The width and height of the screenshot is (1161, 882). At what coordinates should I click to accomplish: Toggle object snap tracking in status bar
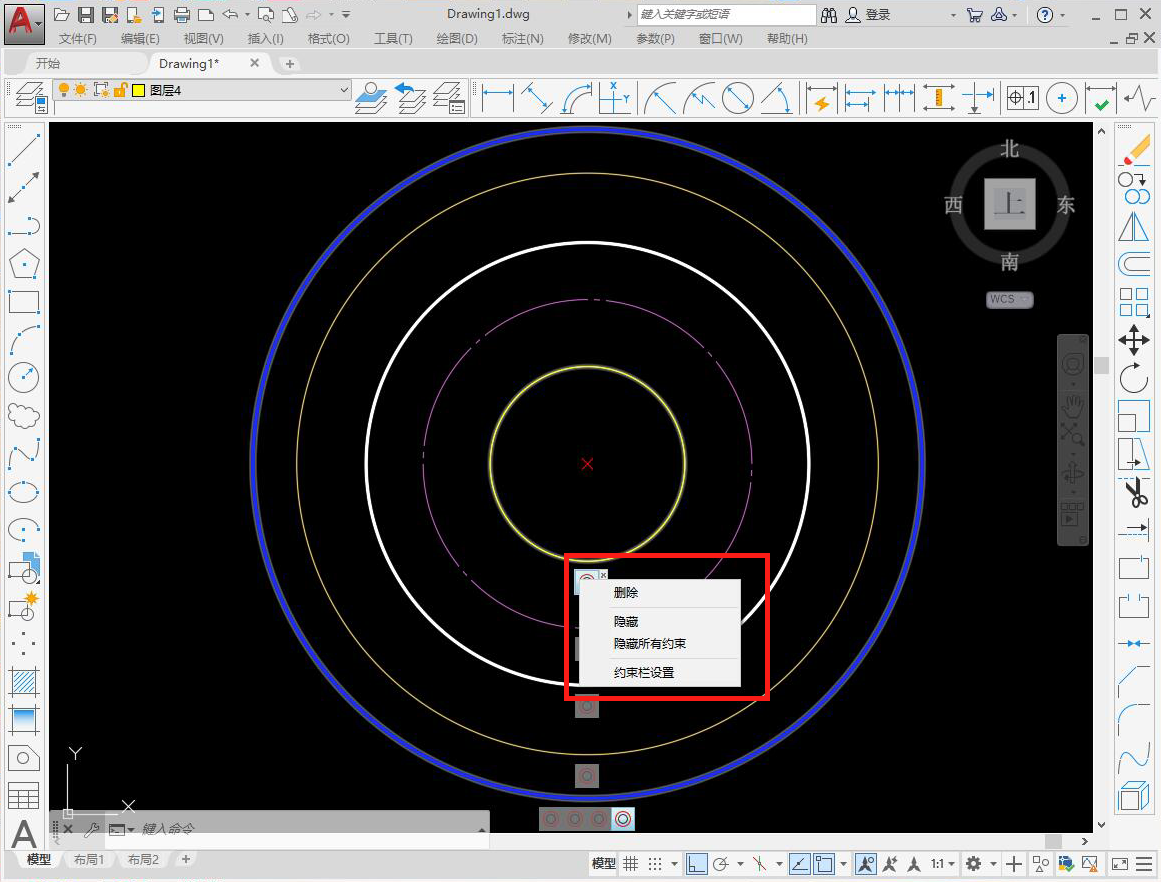pos(800,863)
